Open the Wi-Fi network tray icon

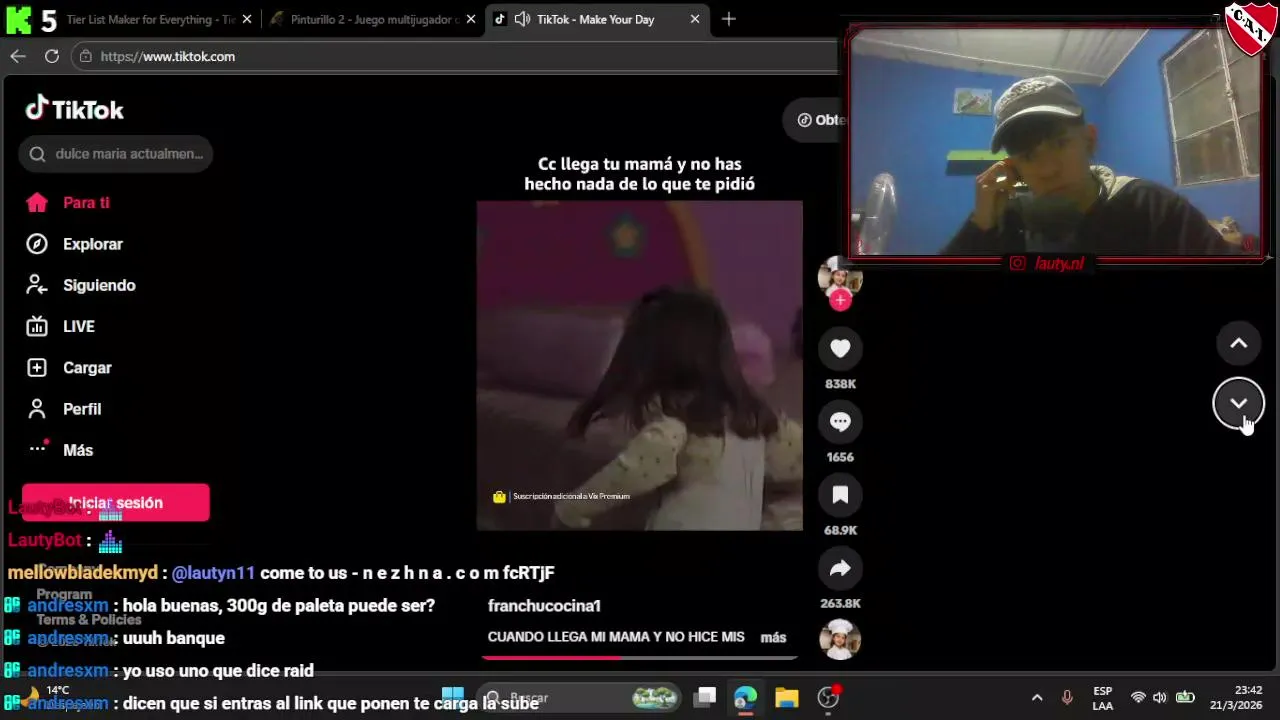coord(1138,697)
